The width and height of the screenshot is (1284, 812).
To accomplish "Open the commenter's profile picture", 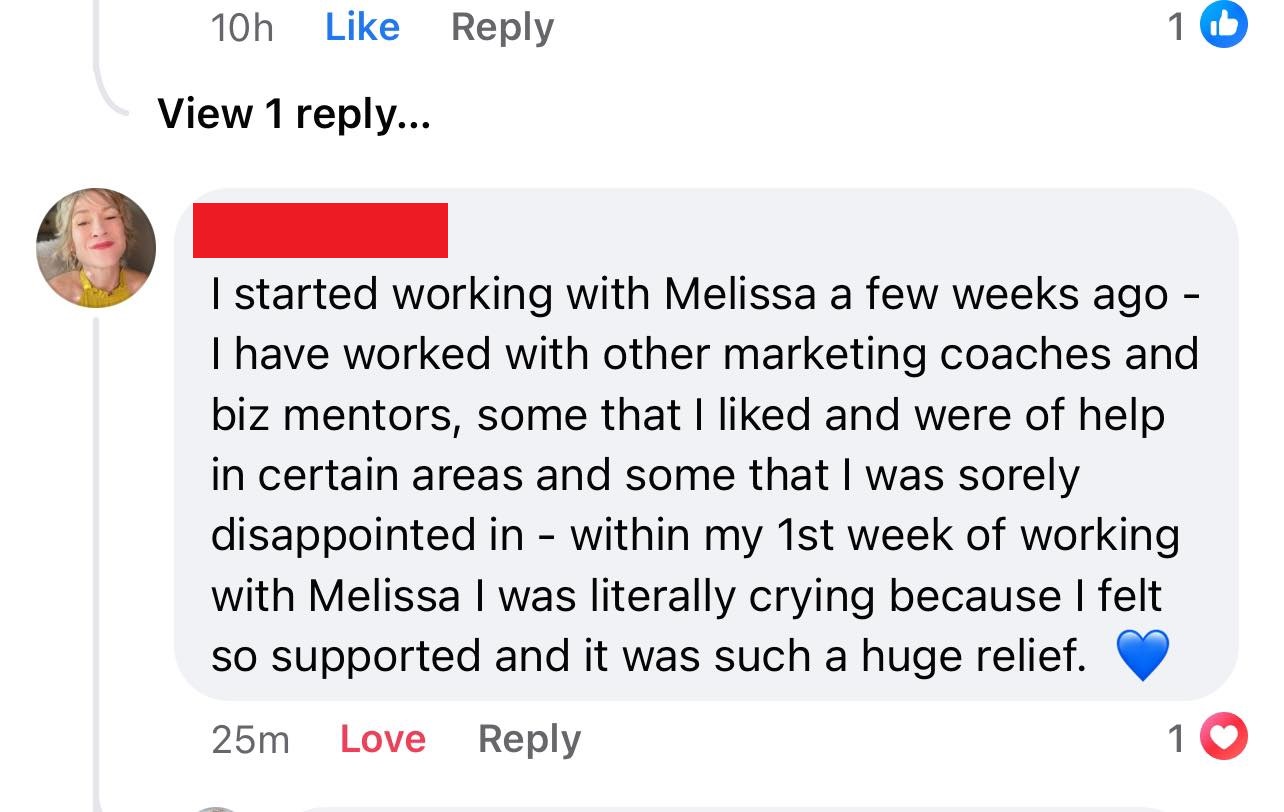I will [96, 247].
